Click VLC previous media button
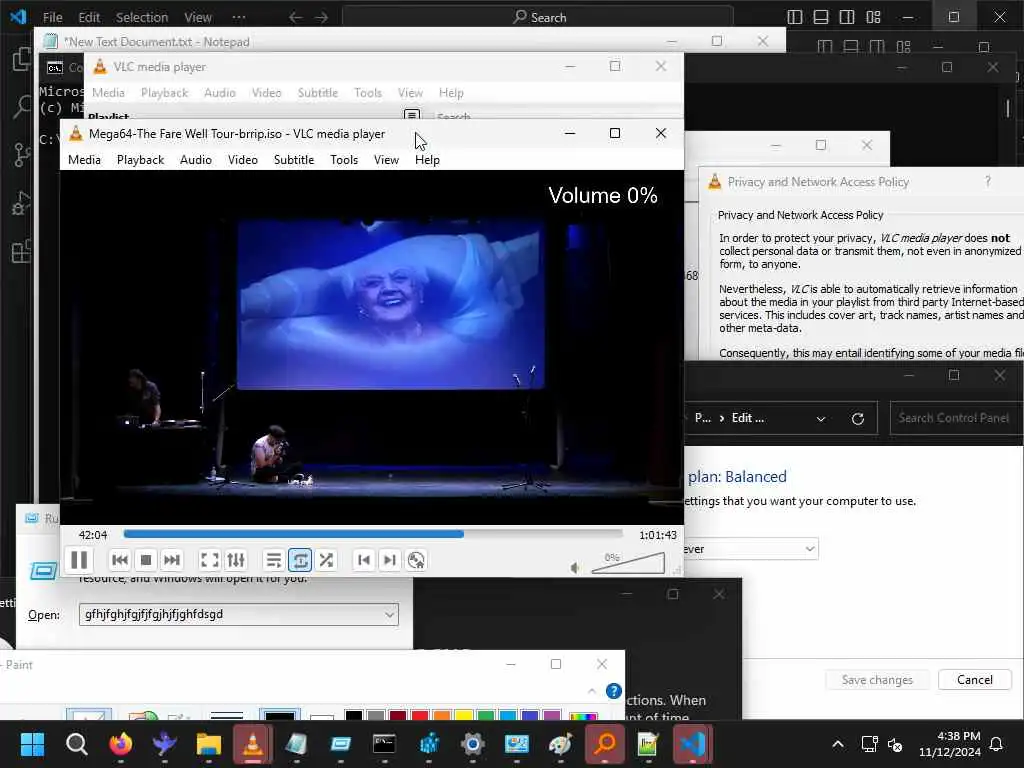1024x768 pixels. pyautogui.click(x=120, y=560)
